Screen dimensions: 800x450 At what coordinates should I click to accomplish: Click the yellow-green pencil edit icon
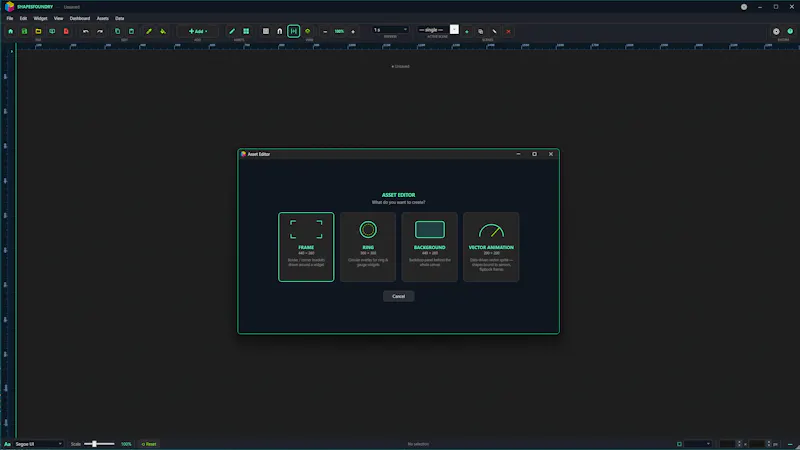(149, 31)
